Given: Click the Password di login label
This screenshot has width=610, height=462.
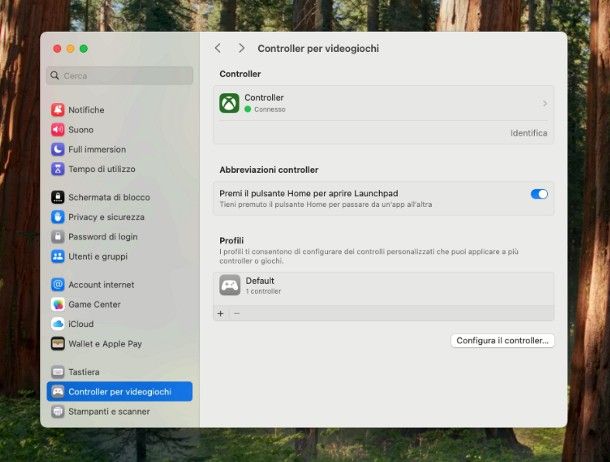Looking at the screenshot, I should 103,236.
